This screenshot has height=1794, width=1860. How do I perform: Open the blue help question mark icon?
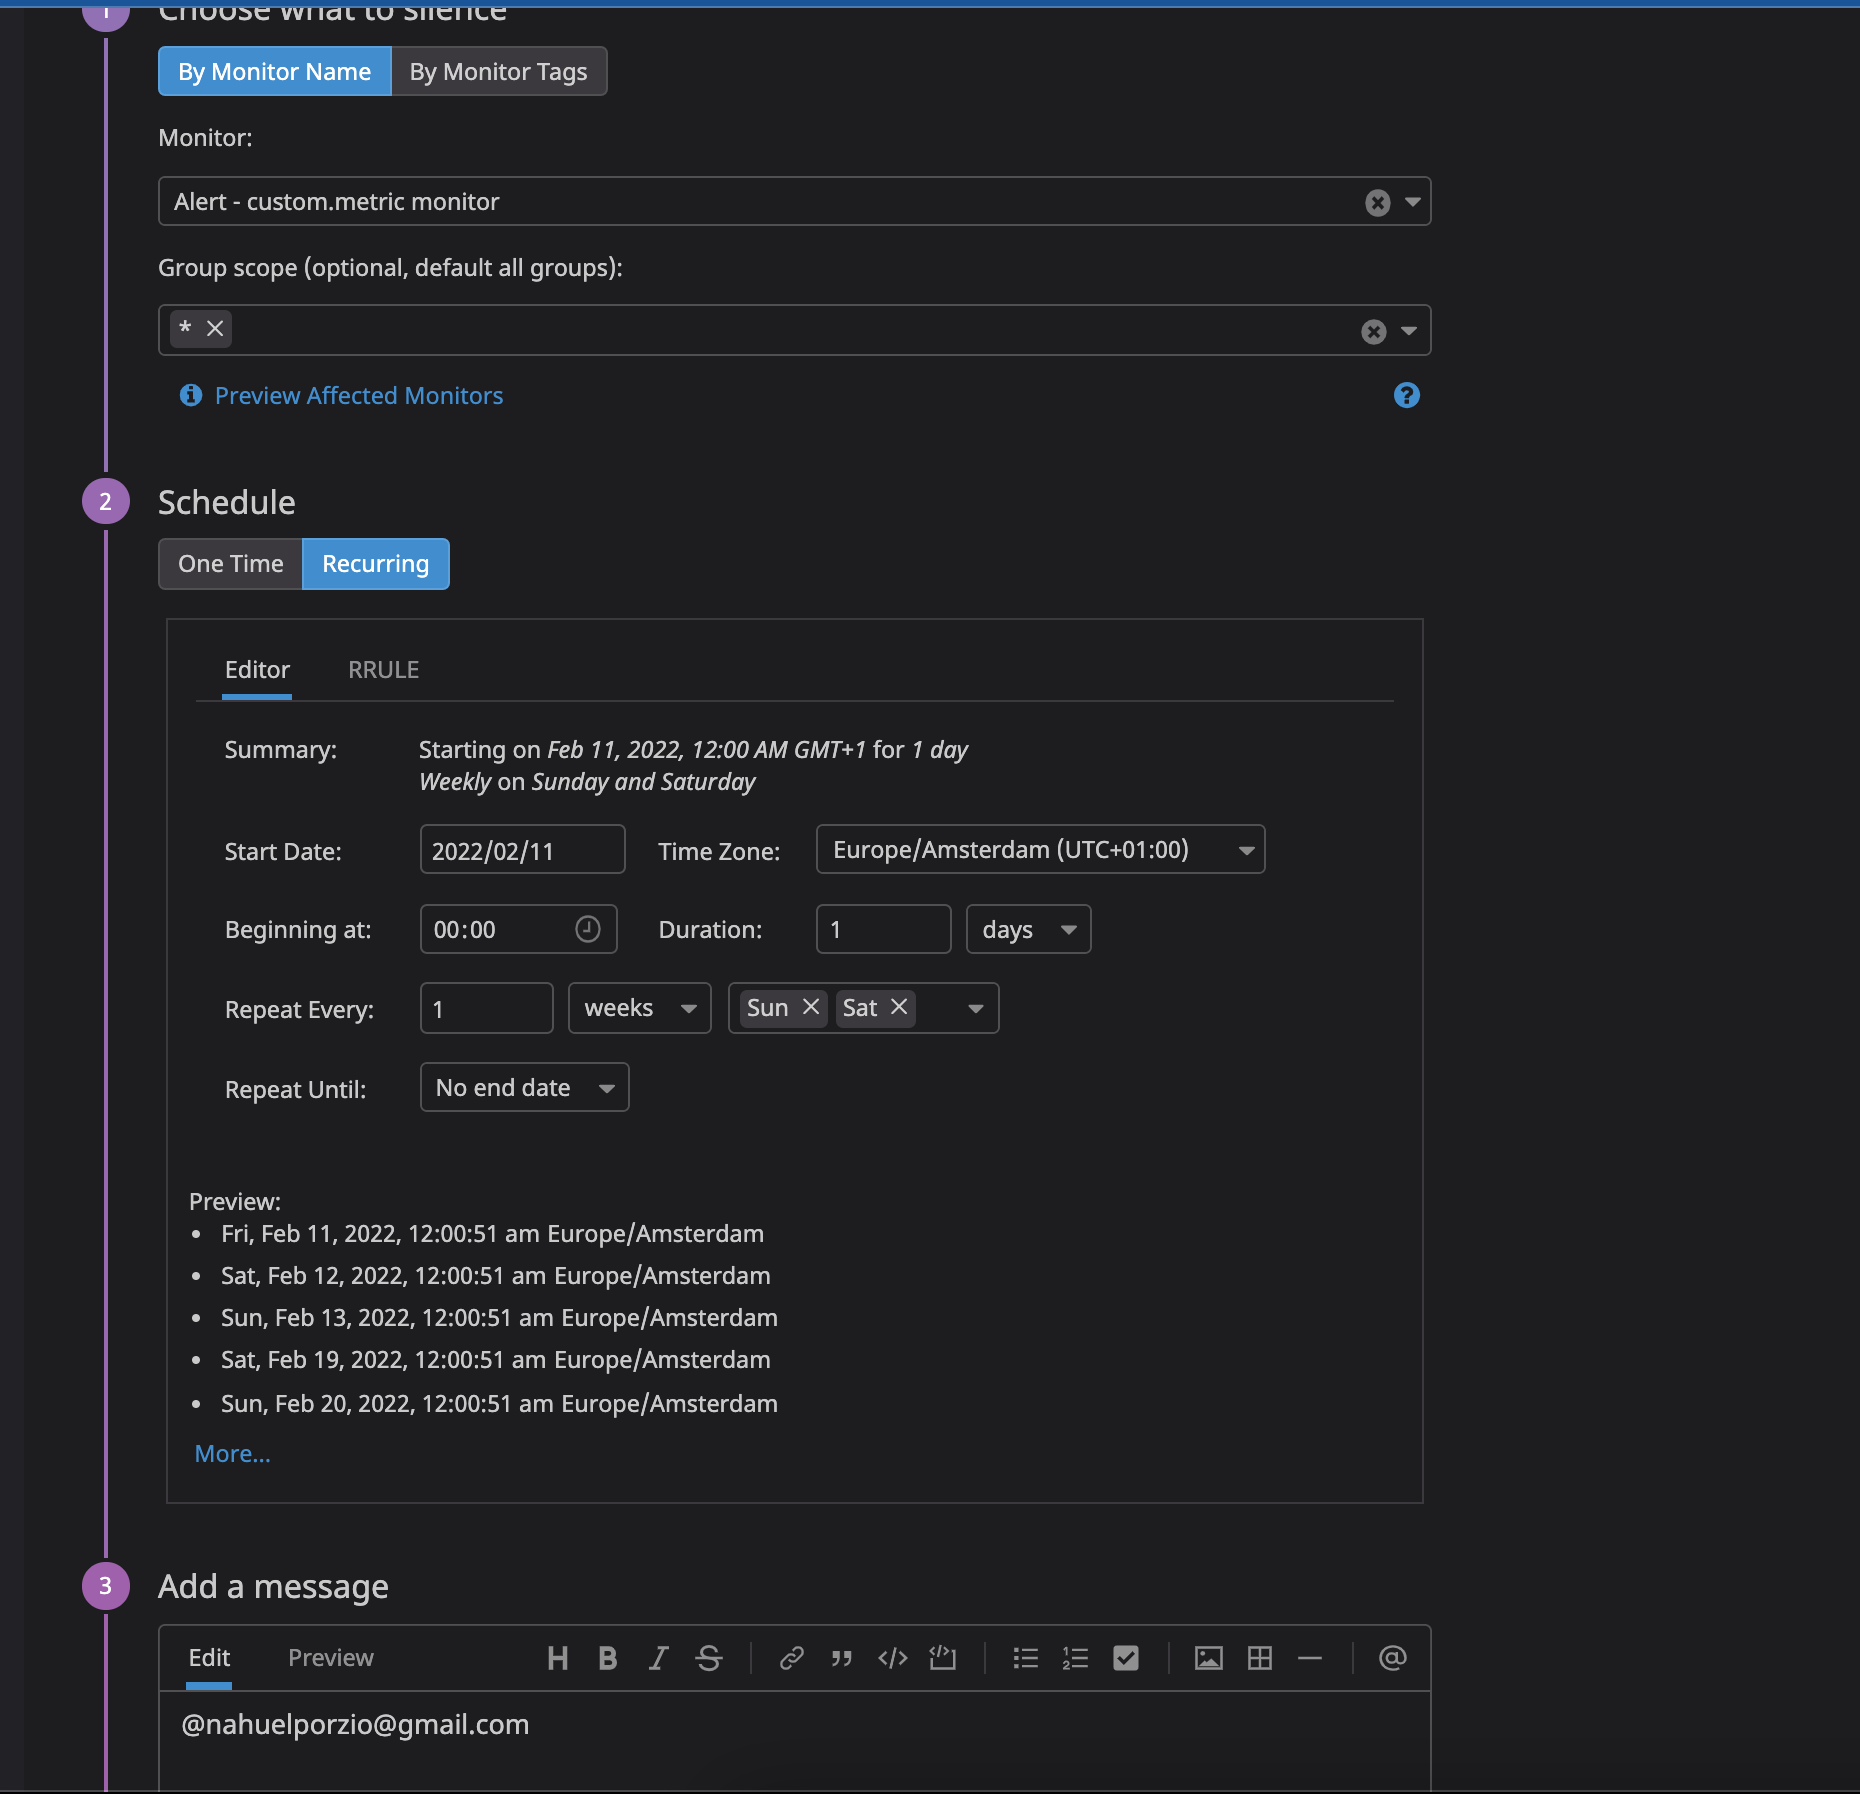[1407, 396]
